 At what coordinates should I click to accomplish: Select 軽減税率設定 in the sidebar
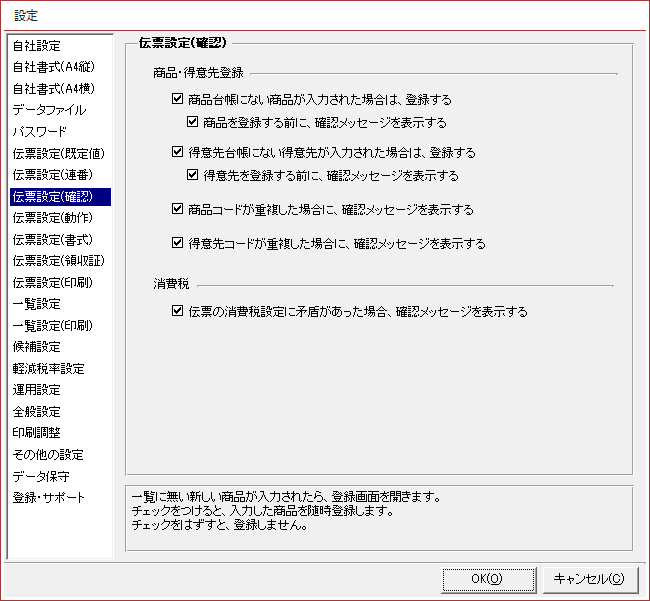point(48,368)
